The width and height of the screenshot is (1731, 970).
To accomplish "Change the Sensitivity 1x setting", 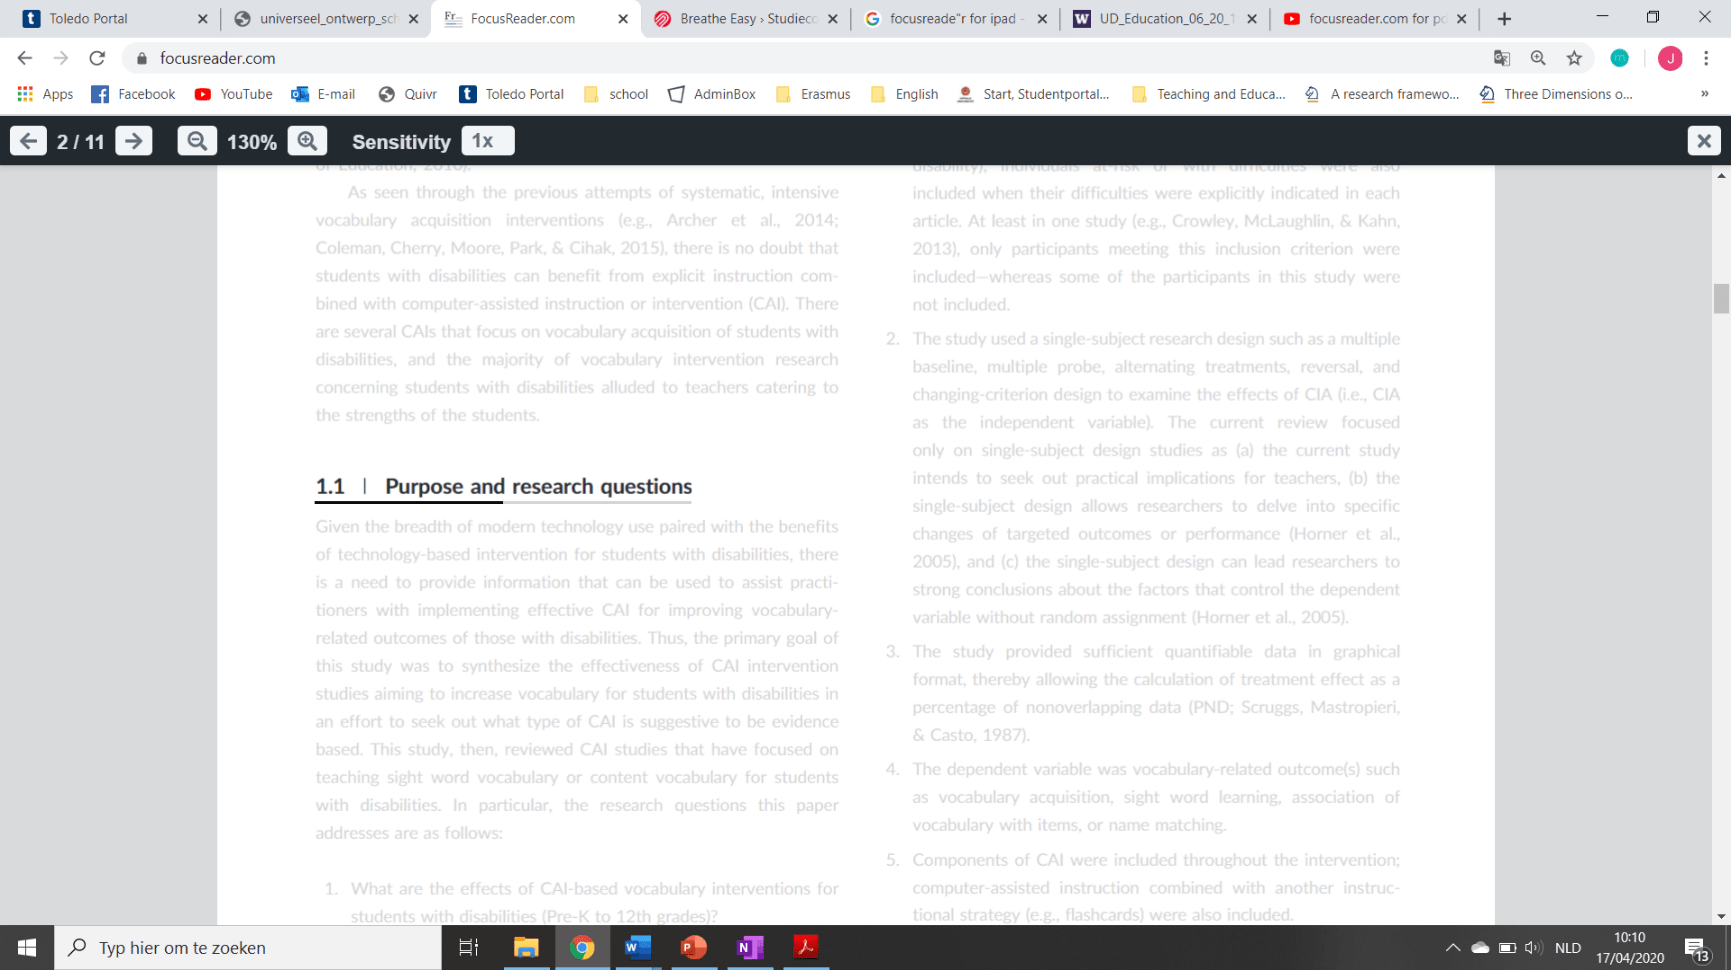I will click(487, 141).
